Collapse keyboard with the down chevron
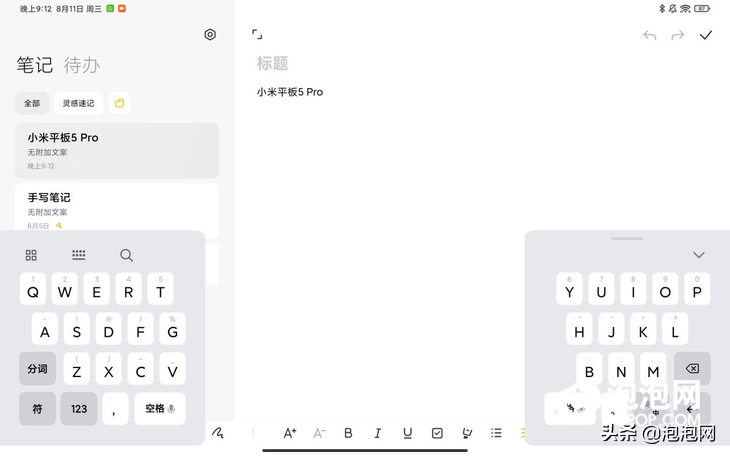 (x=699, y=255)
